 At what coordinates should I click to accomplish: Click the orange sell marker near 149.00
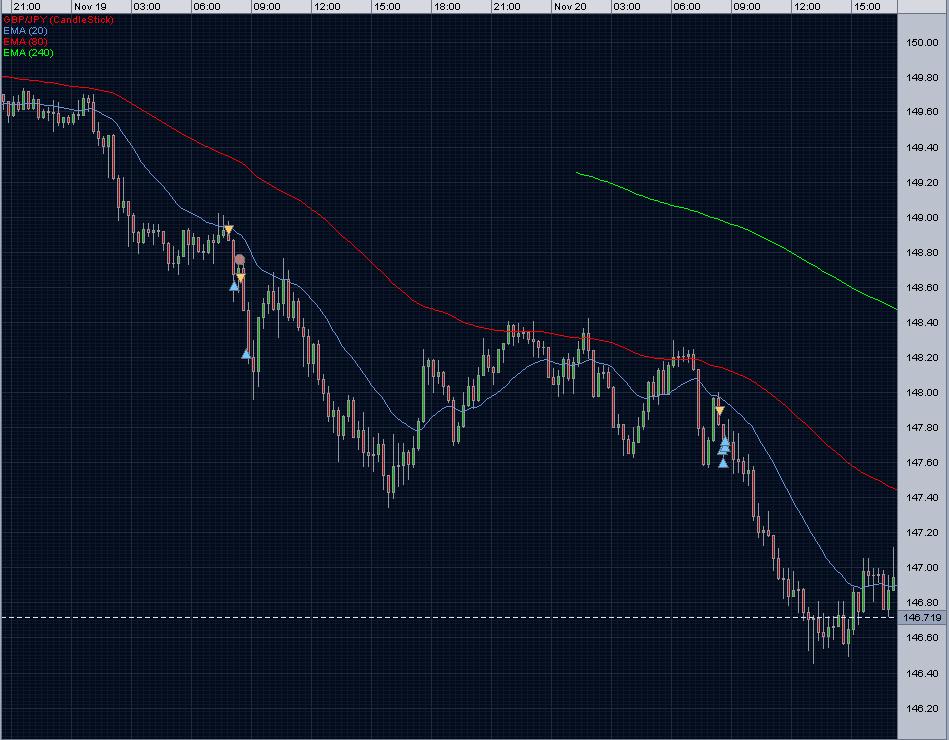pyautogui.click(x=228, y=230)
